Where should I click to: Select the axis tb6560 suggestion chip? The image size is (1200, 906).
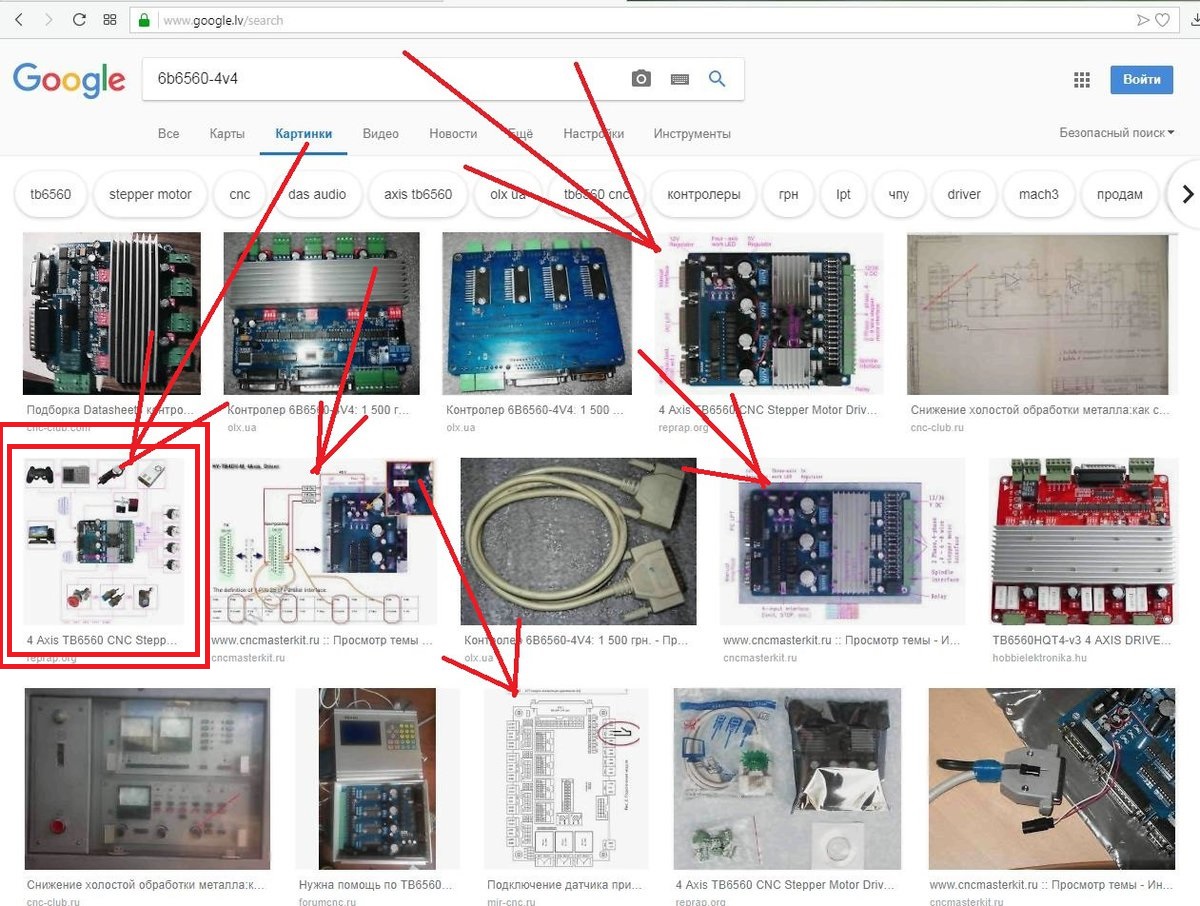pyautogui.click(x=418, y=194)
